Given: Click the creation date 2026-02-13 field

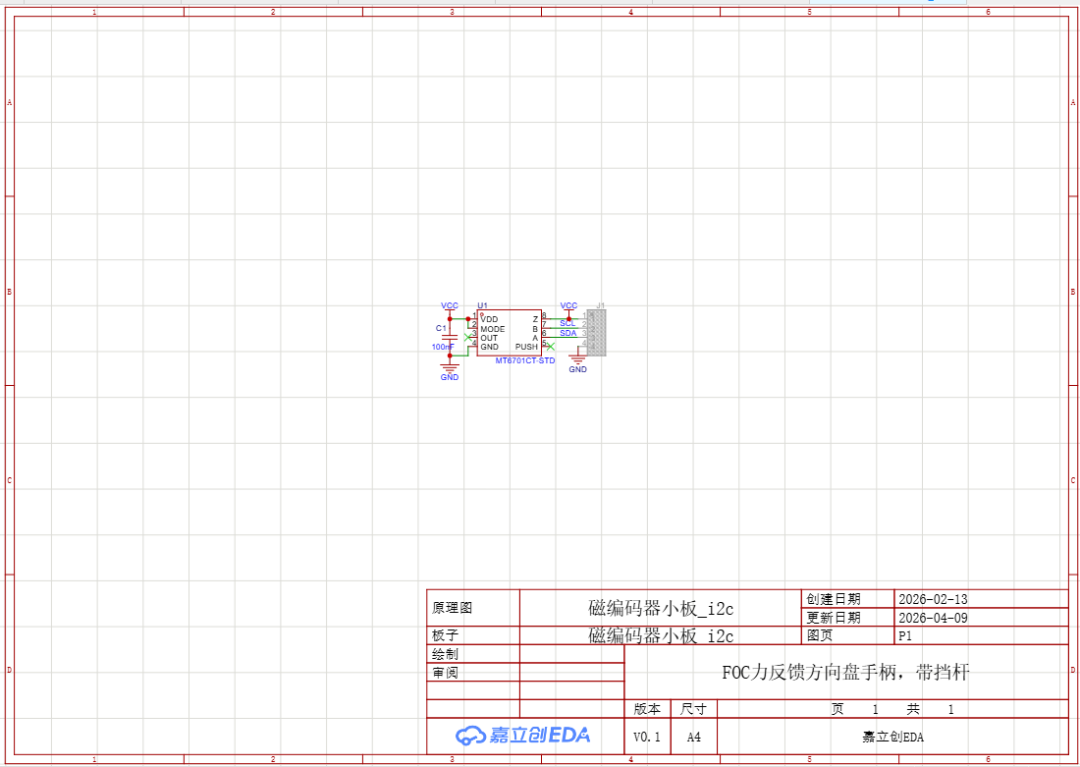Looking at the screenshot, I should (935, 599).
